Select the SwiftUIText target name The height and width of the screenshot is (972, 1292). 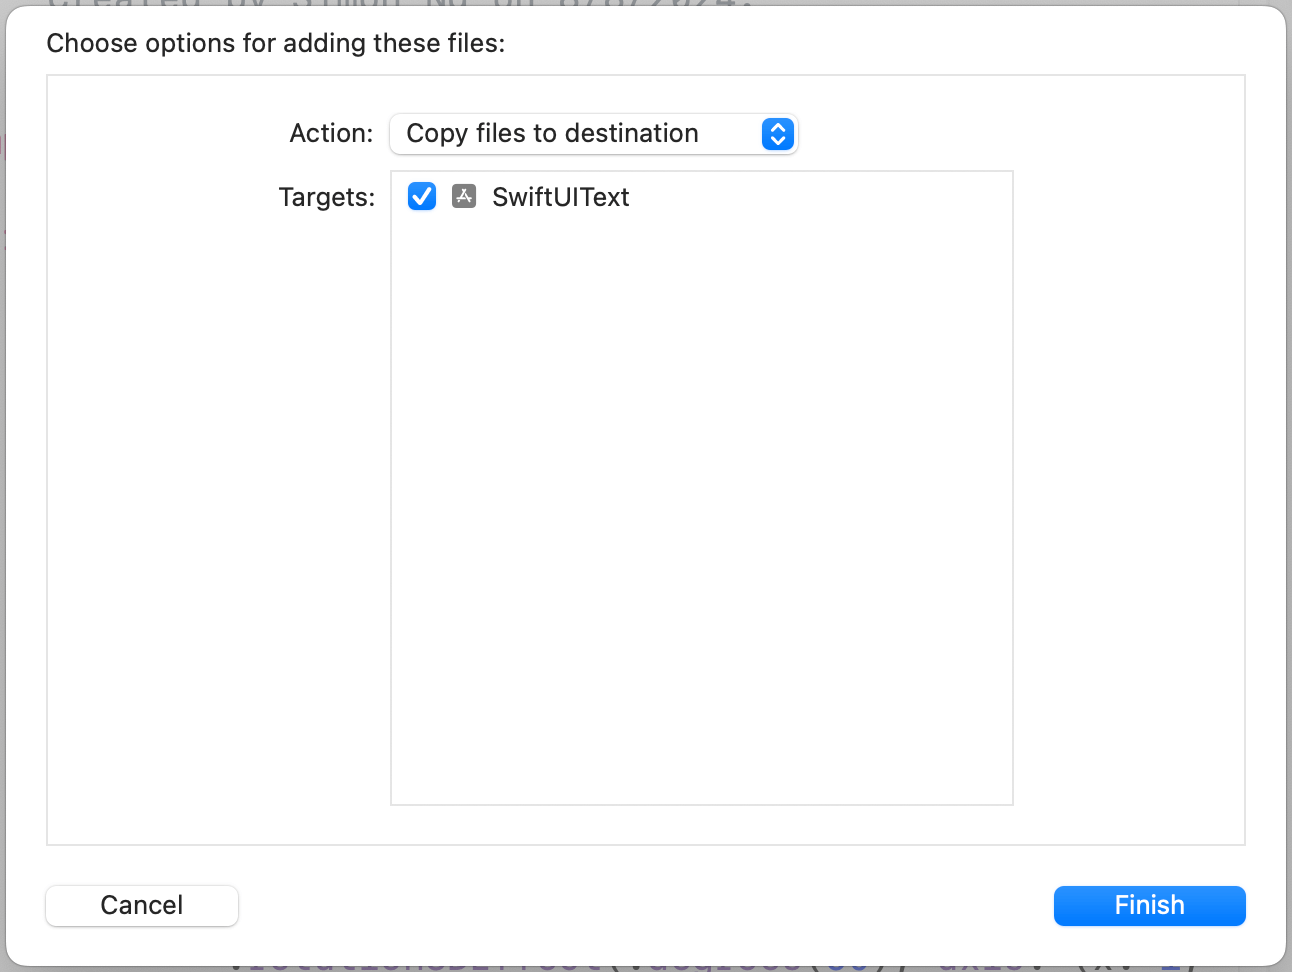coord(560,197)
